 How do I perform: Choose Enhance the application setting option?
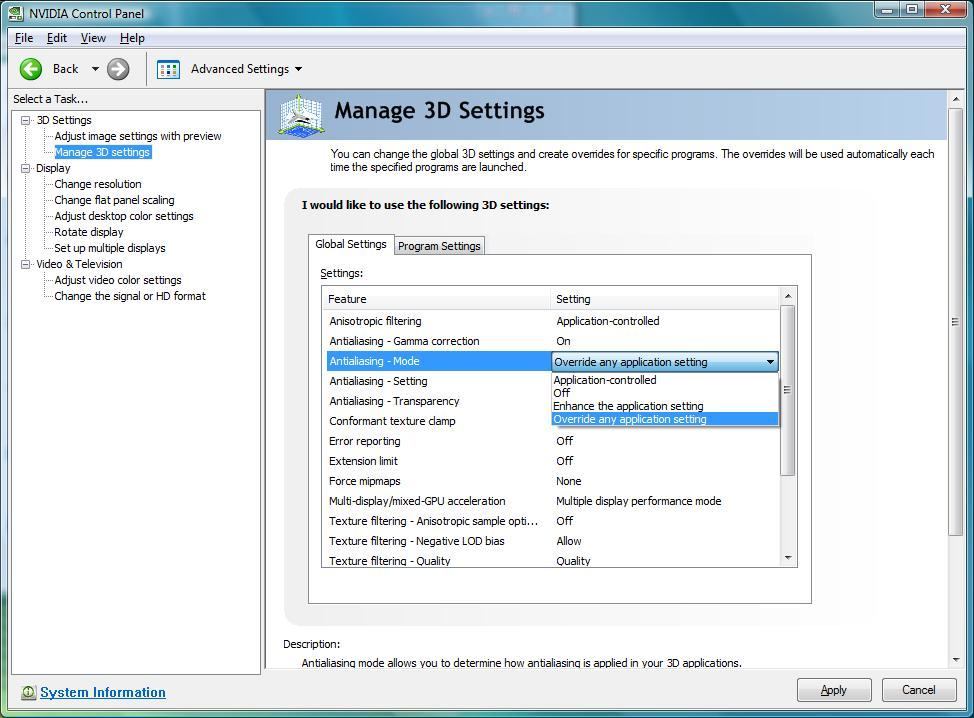point(665,406)
